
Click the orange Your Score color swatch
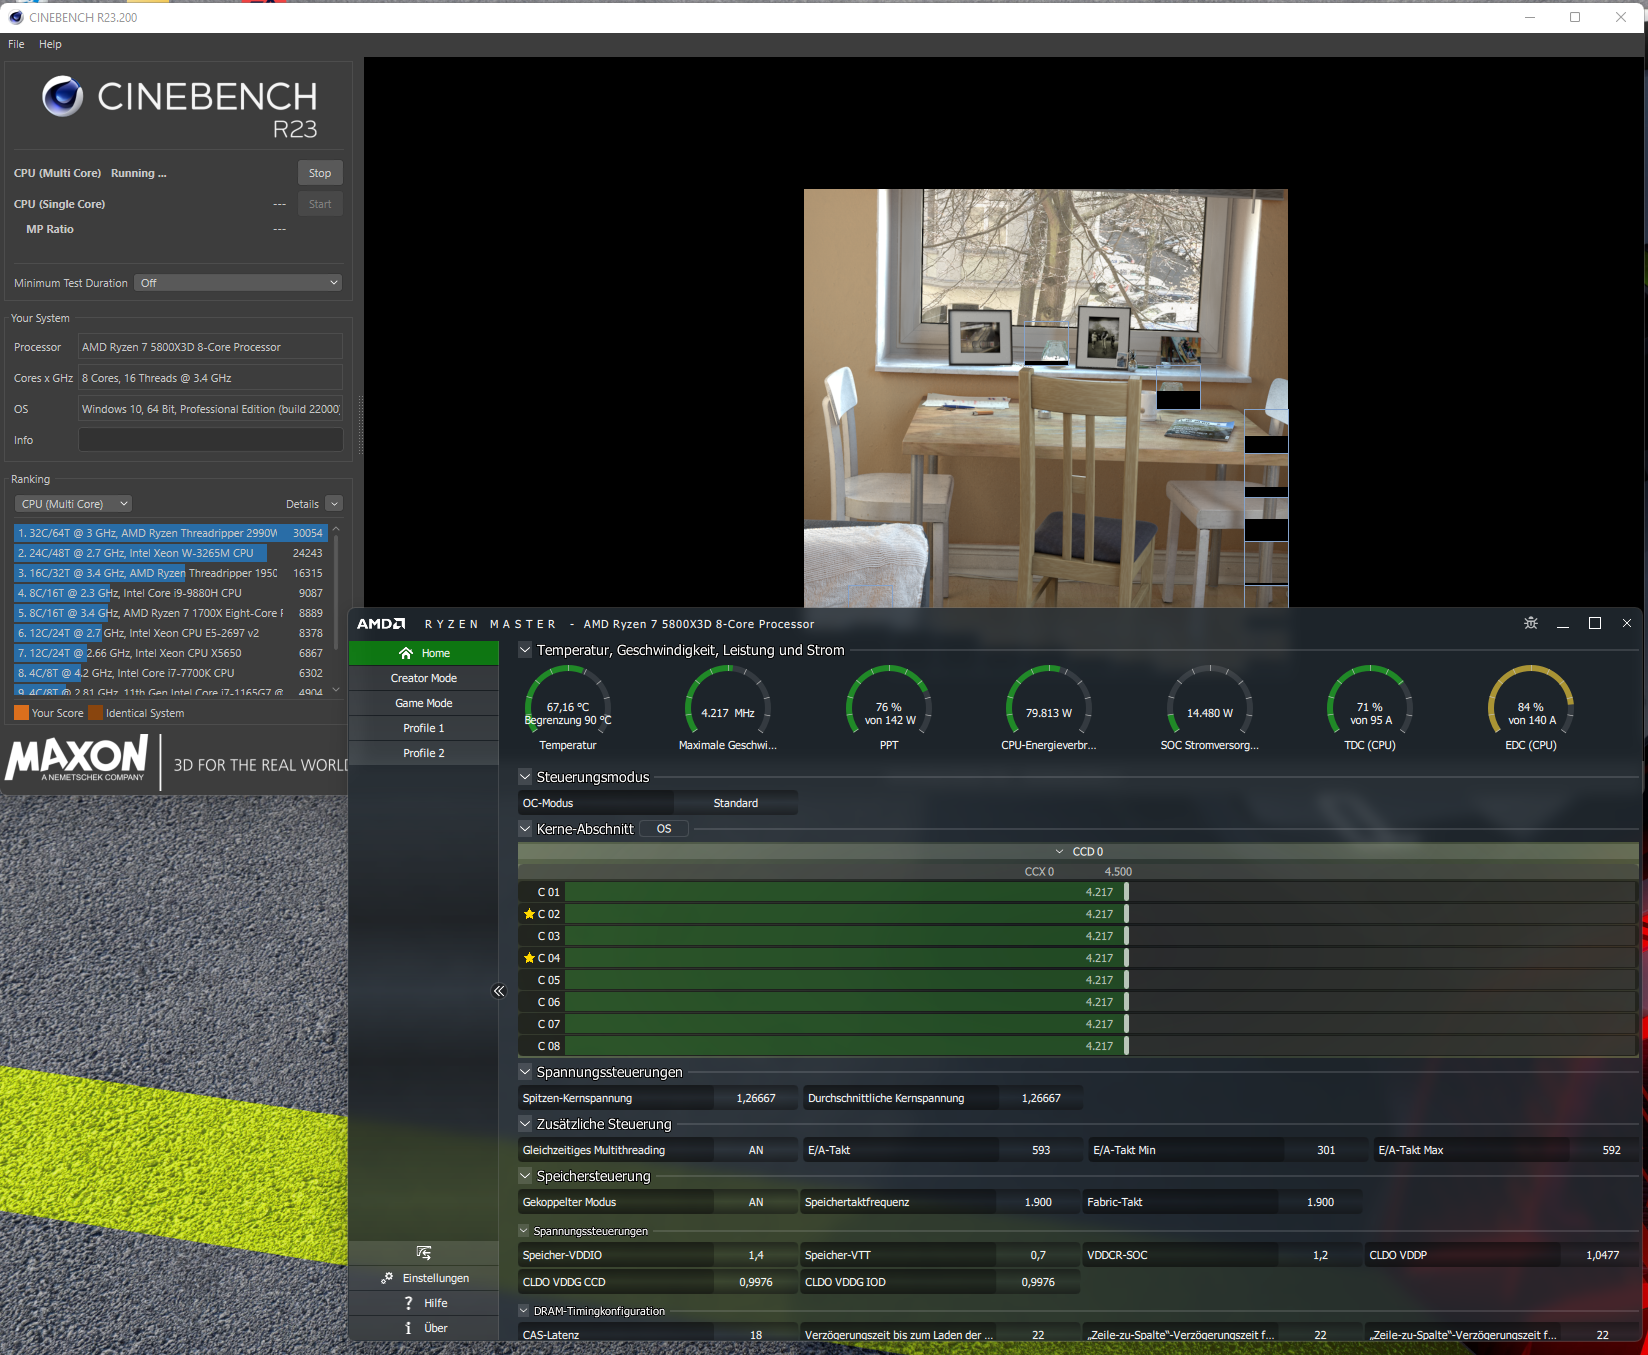click(x=21, y=713)
